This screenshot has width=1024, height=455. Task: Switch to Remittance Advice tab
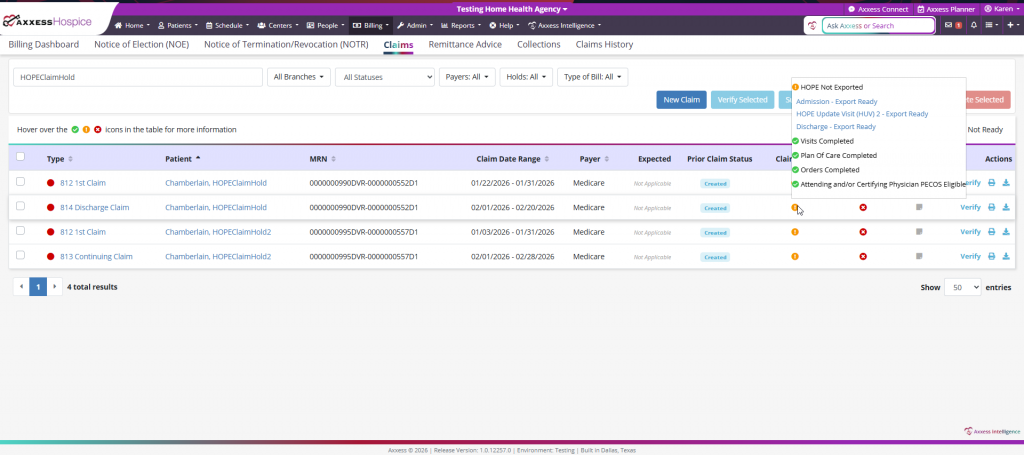tap(465, 45)
